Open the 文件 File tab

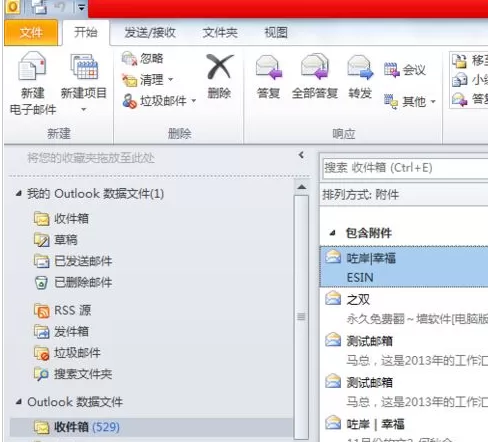click(x=31, y=33)
